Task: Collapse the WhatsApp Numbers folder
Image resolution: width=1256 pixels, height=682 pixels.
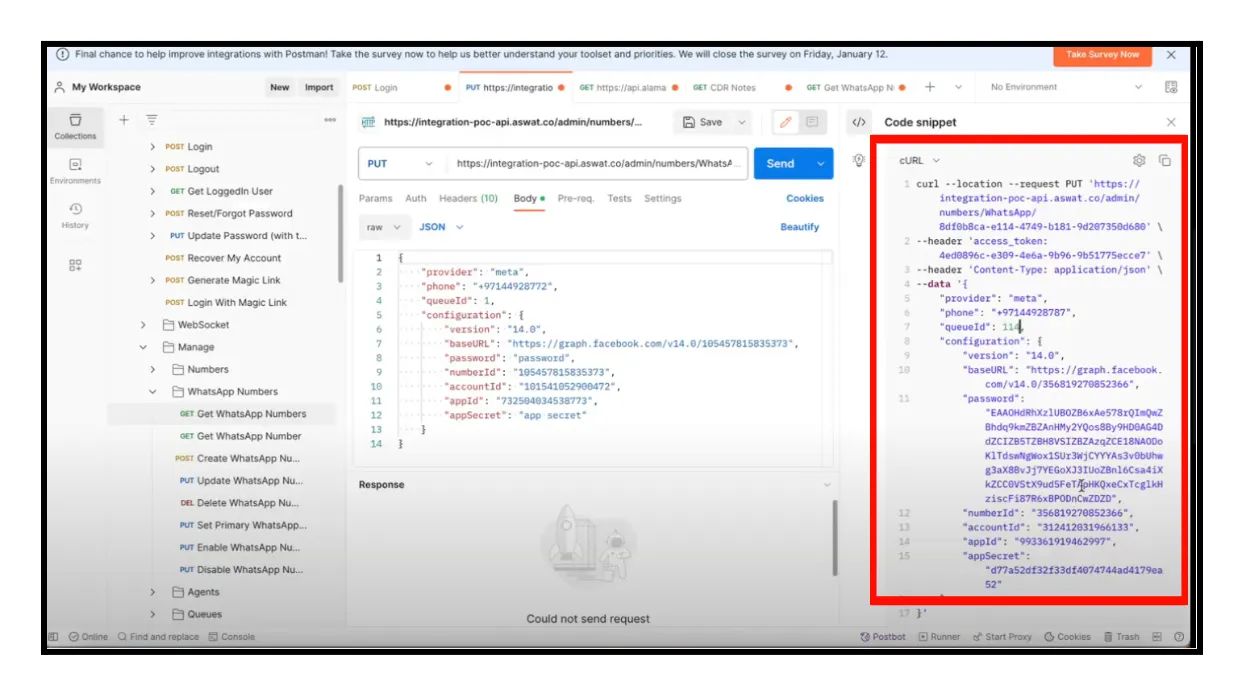Action: click(x=153, y=392)
